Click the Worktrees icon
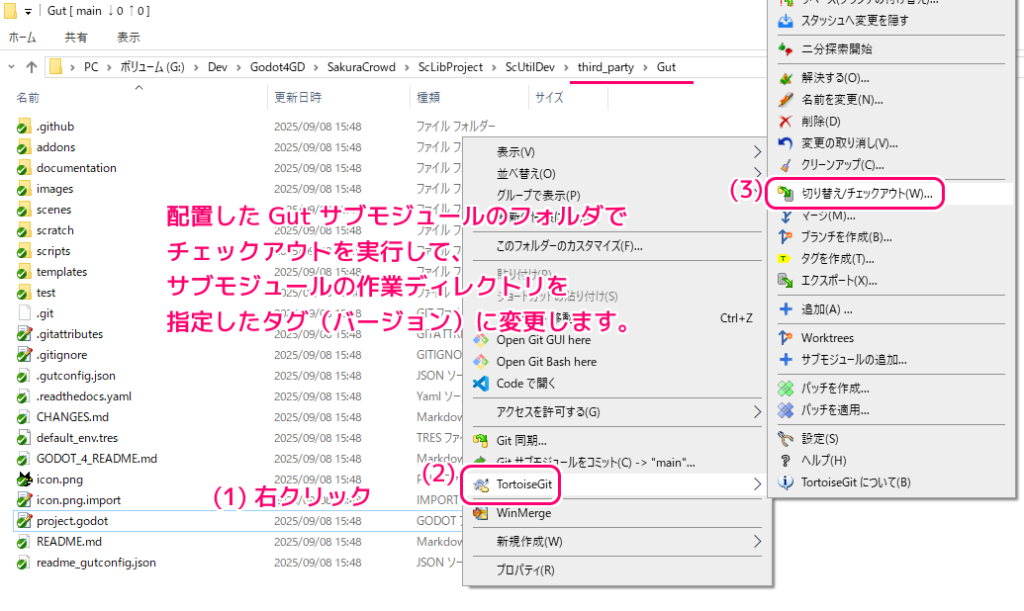1024x611 pixels. [786, 338]
